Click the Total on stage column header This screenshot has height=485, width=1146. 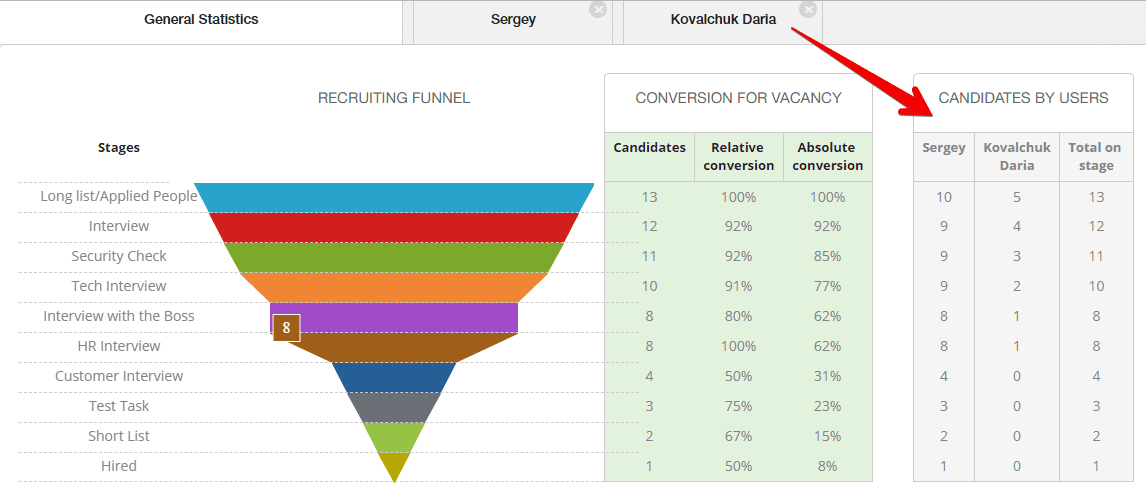point(1095,156)
